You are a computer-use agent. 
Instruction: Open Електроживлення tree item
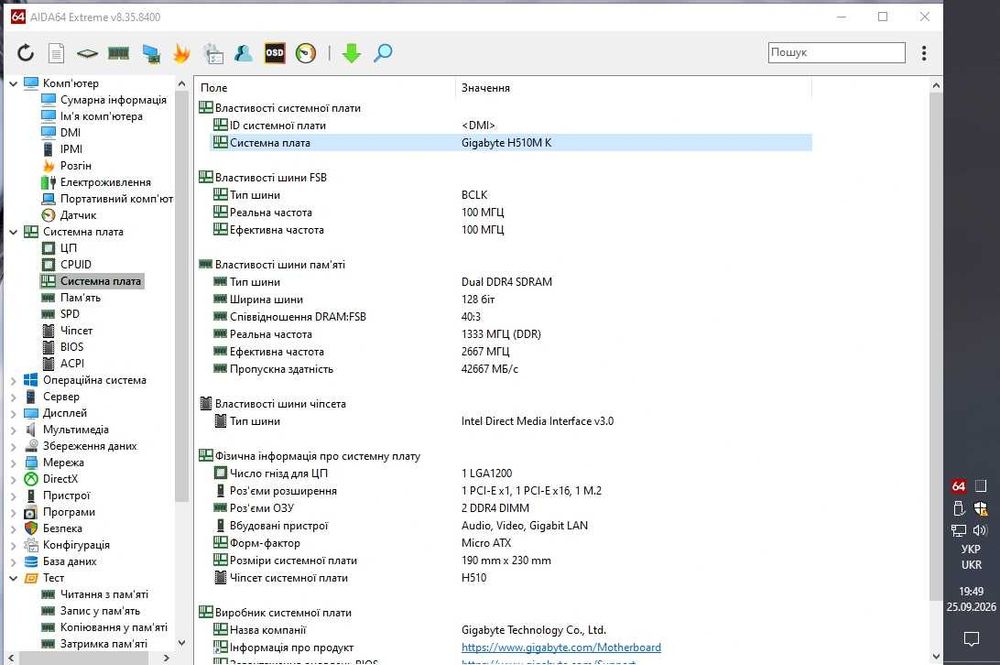(105, 182)
